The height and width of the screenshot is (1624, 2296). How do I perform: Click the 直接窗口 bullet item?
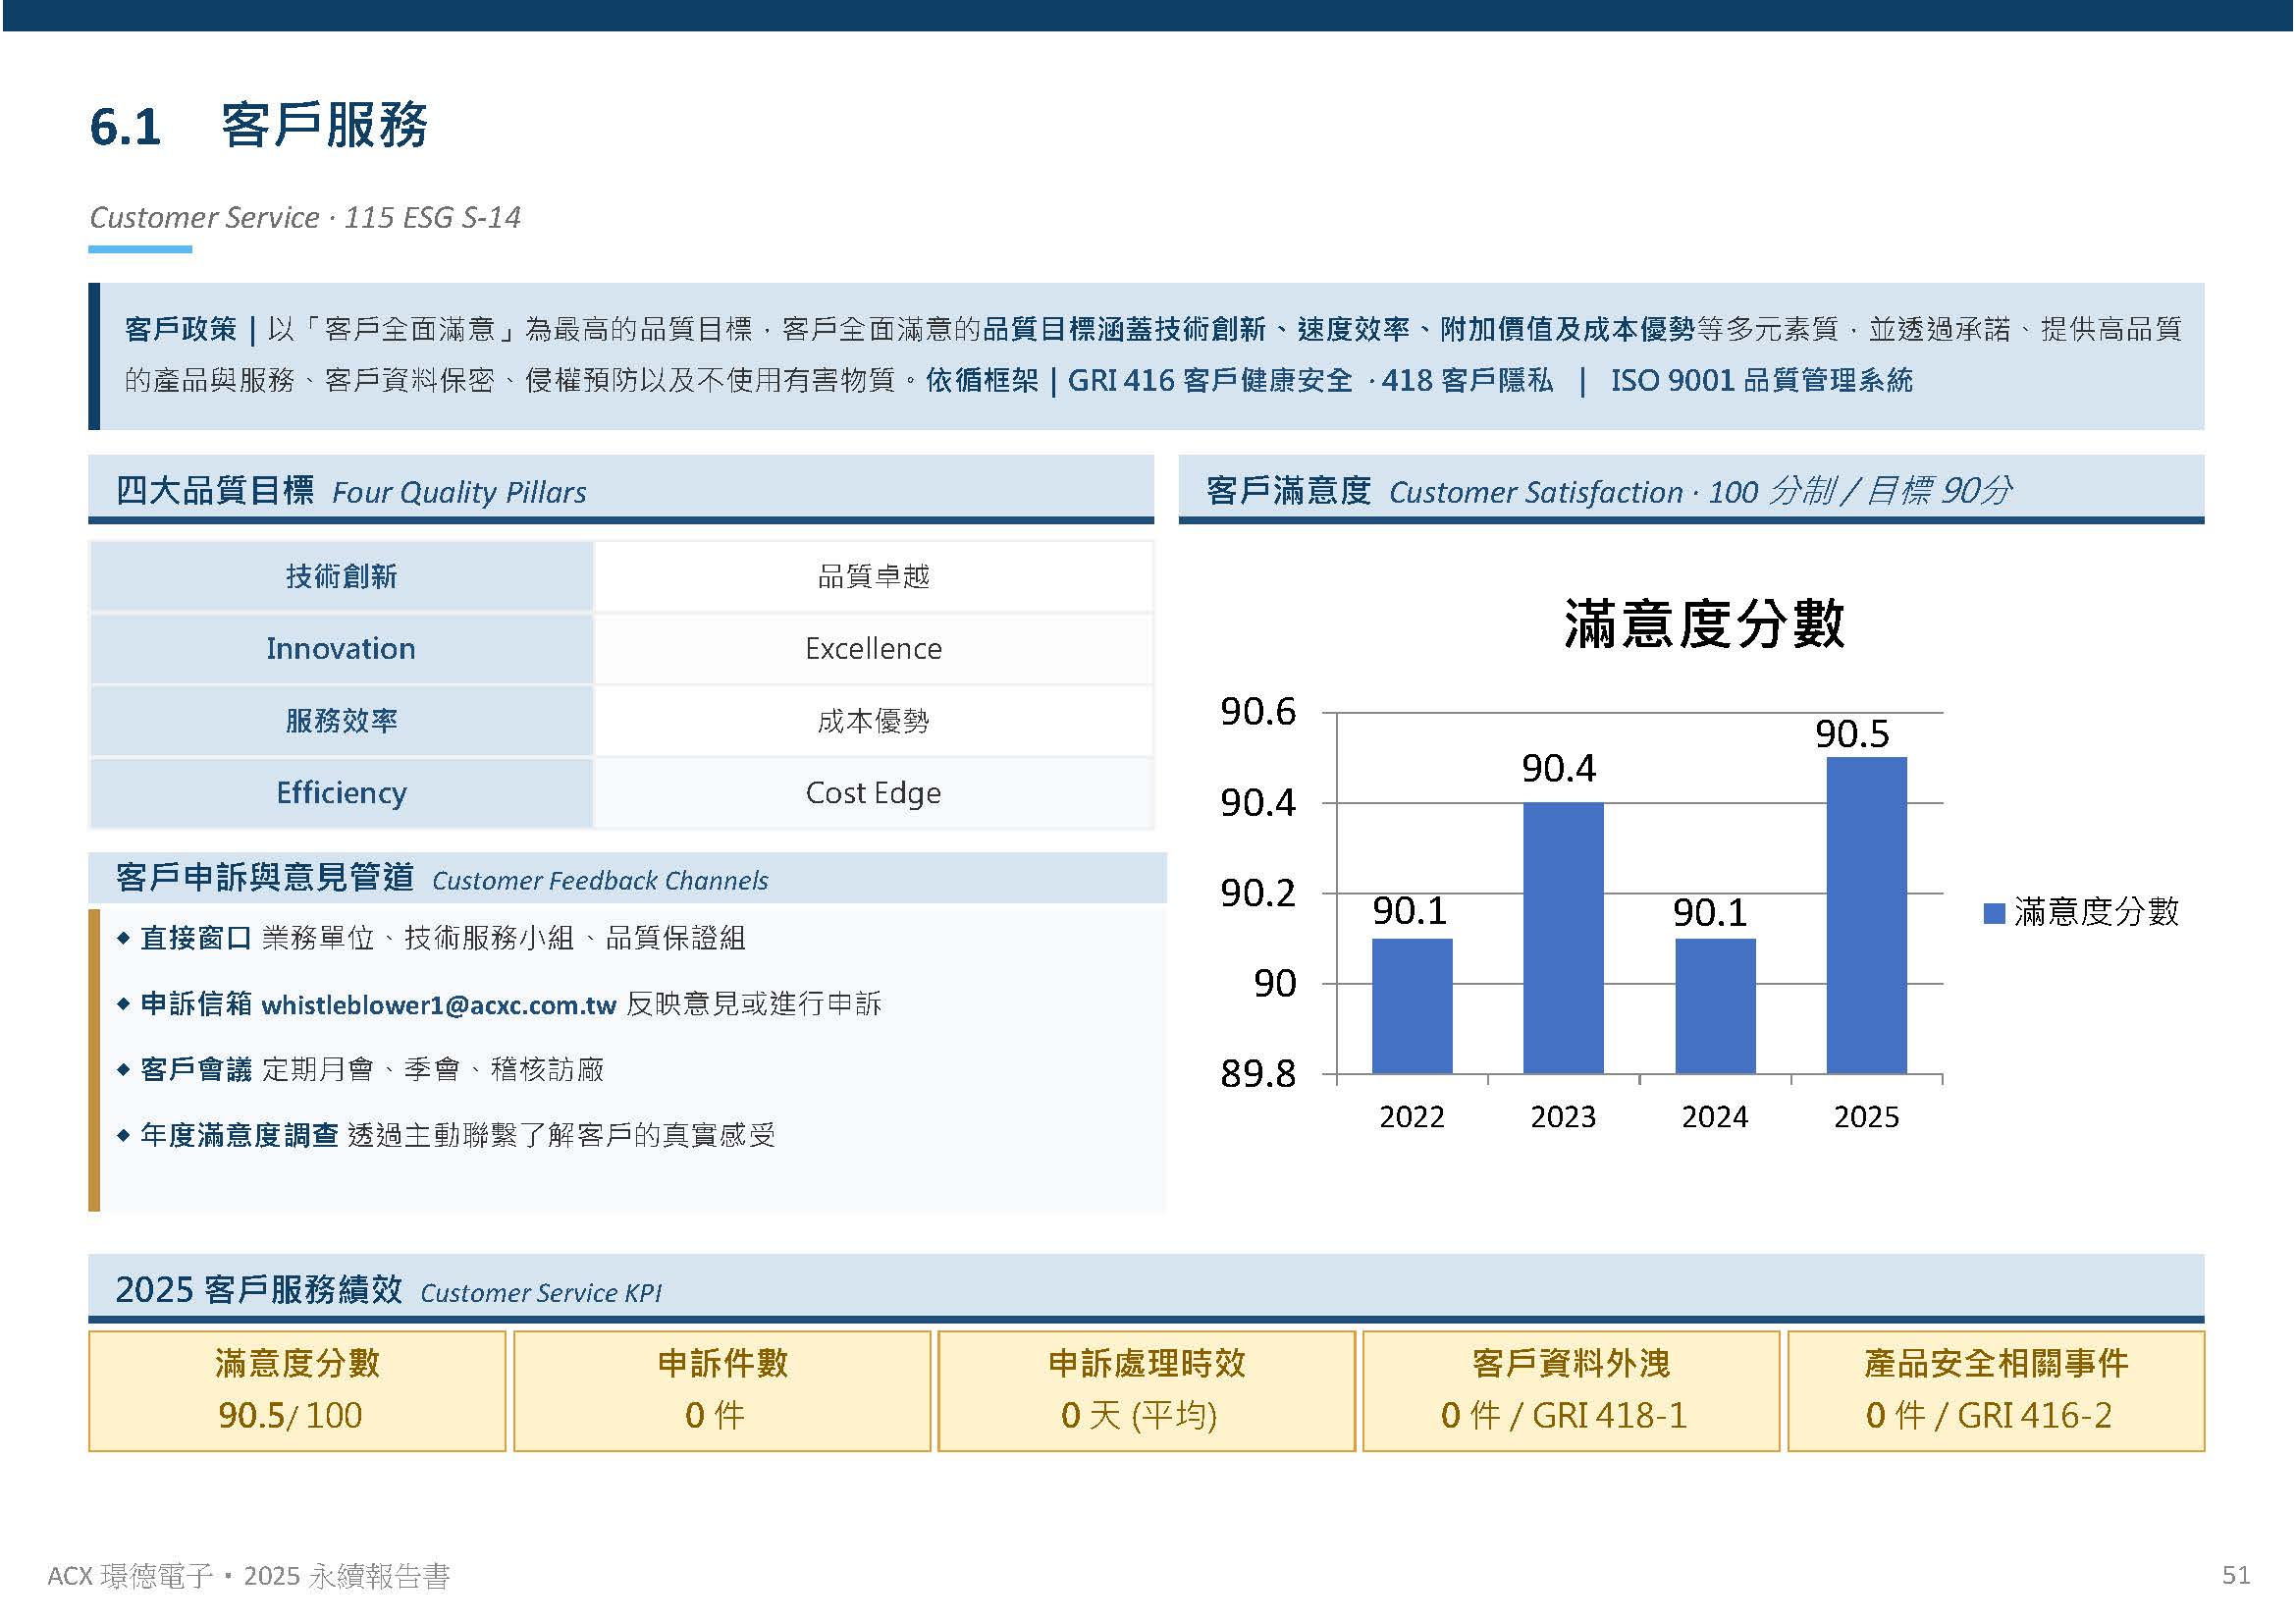432,938
